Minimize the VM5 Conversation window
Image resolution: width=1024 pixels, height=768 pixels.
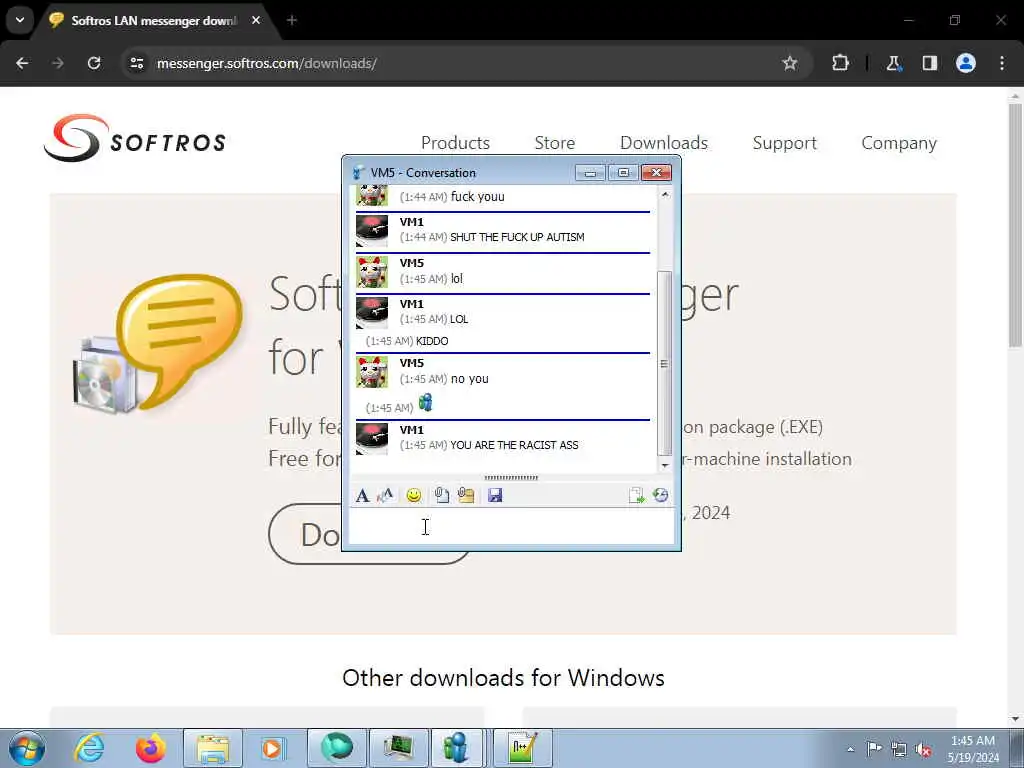pos(590,172)
